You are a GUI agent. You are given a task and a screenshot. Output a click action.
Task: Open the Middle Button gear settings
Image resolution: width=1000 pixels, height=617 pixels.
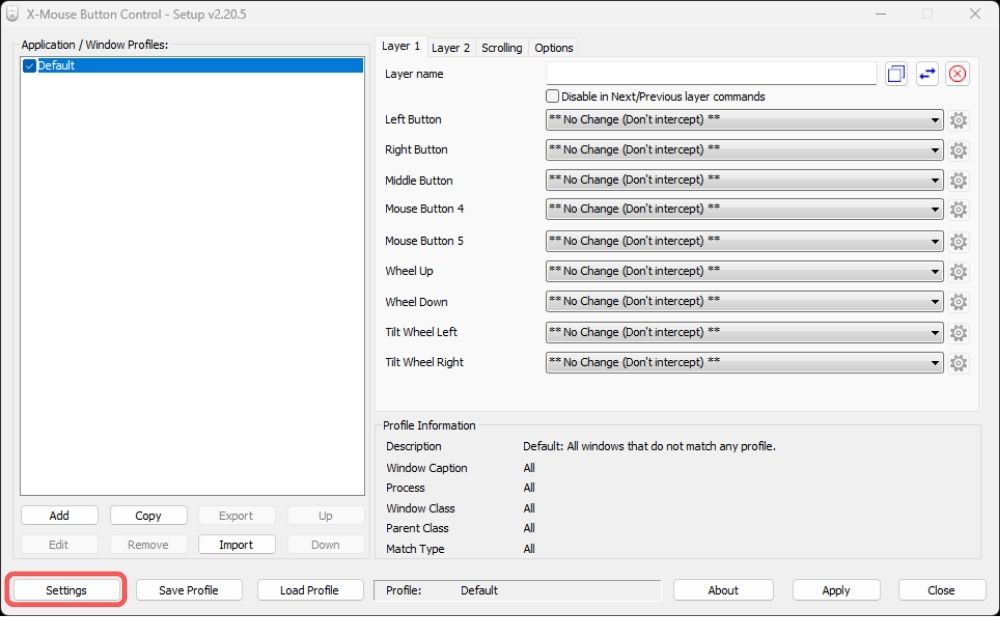coord(958,181)
